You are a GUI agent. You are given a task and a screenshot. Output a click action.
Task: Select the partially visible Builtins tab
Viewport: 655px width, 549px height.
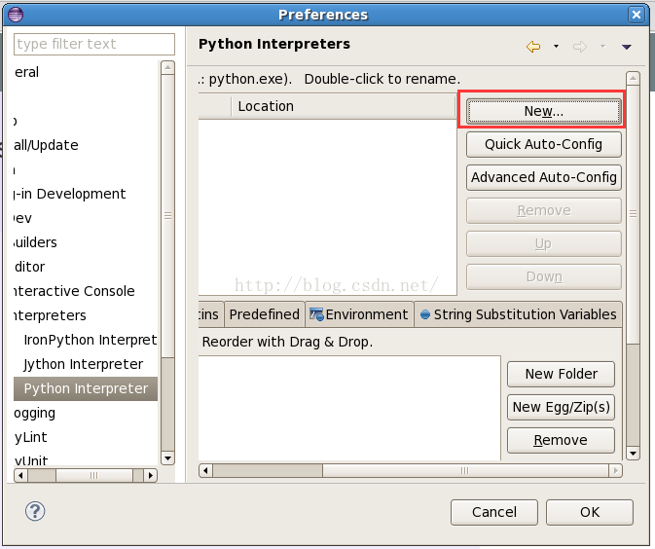pyautogui.click(x=211, y=314)
